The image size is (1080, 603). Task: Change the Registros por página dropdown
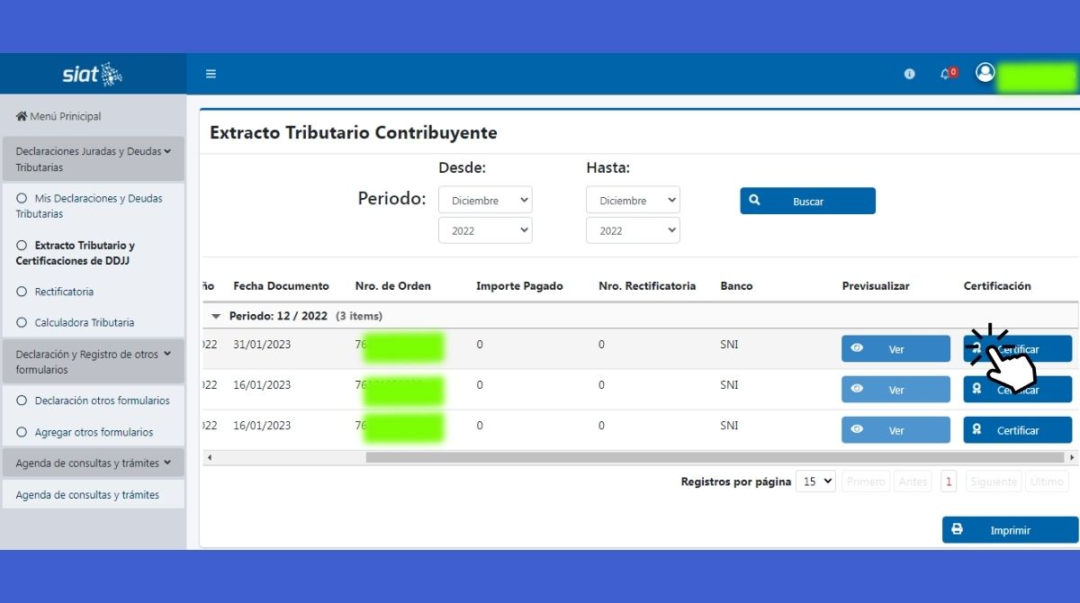[816, 482]
